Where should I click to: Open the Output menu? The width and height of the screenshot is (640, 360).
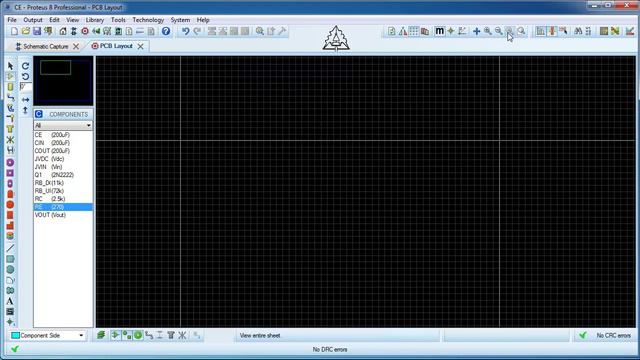[x=33, y=20]
